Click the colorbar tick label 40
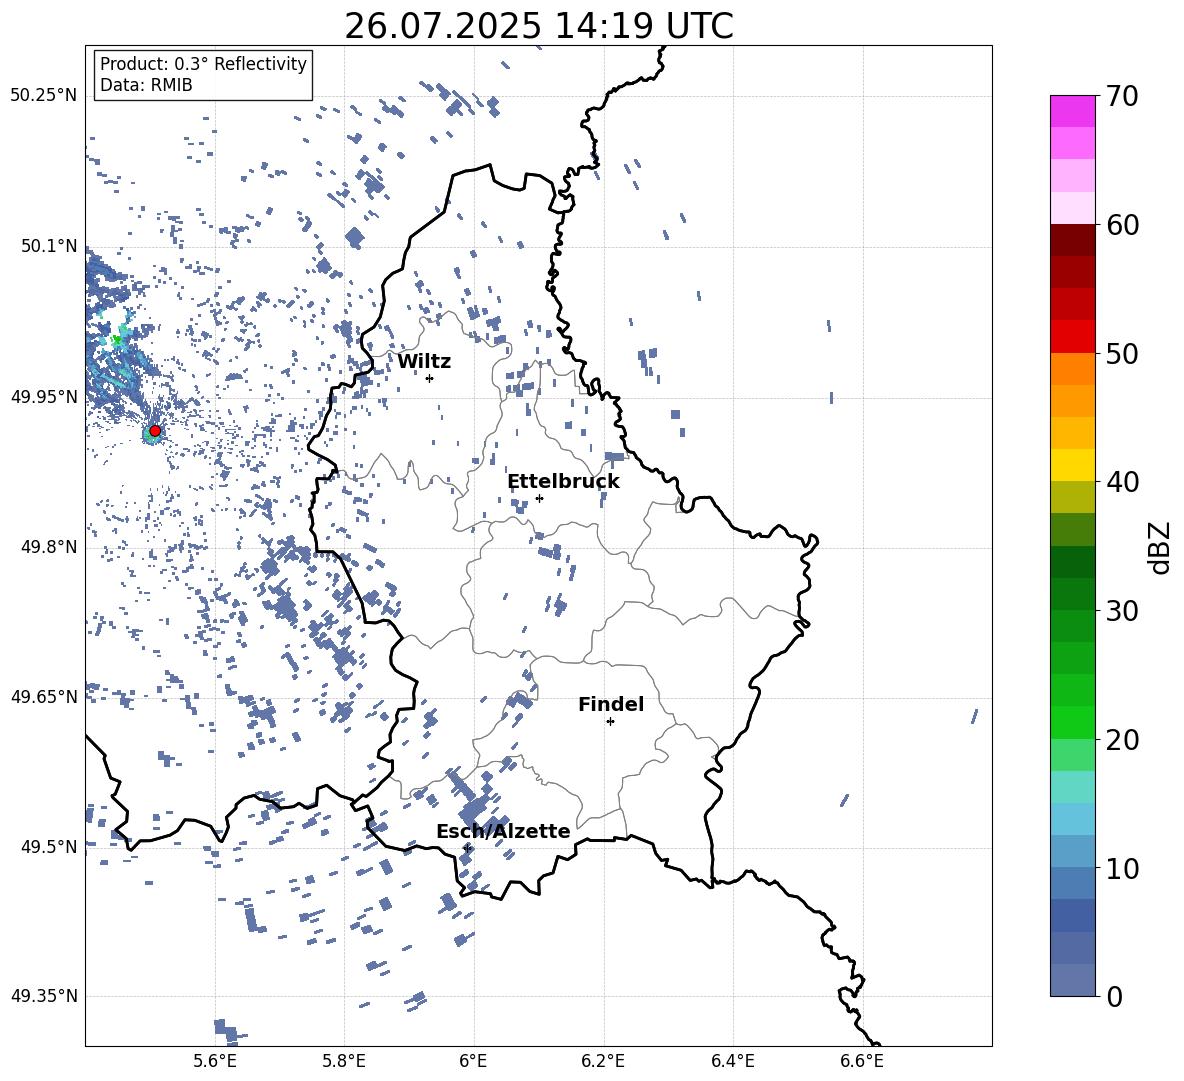Screen dimensions: 1184x1081 (x=1122, y=482)
